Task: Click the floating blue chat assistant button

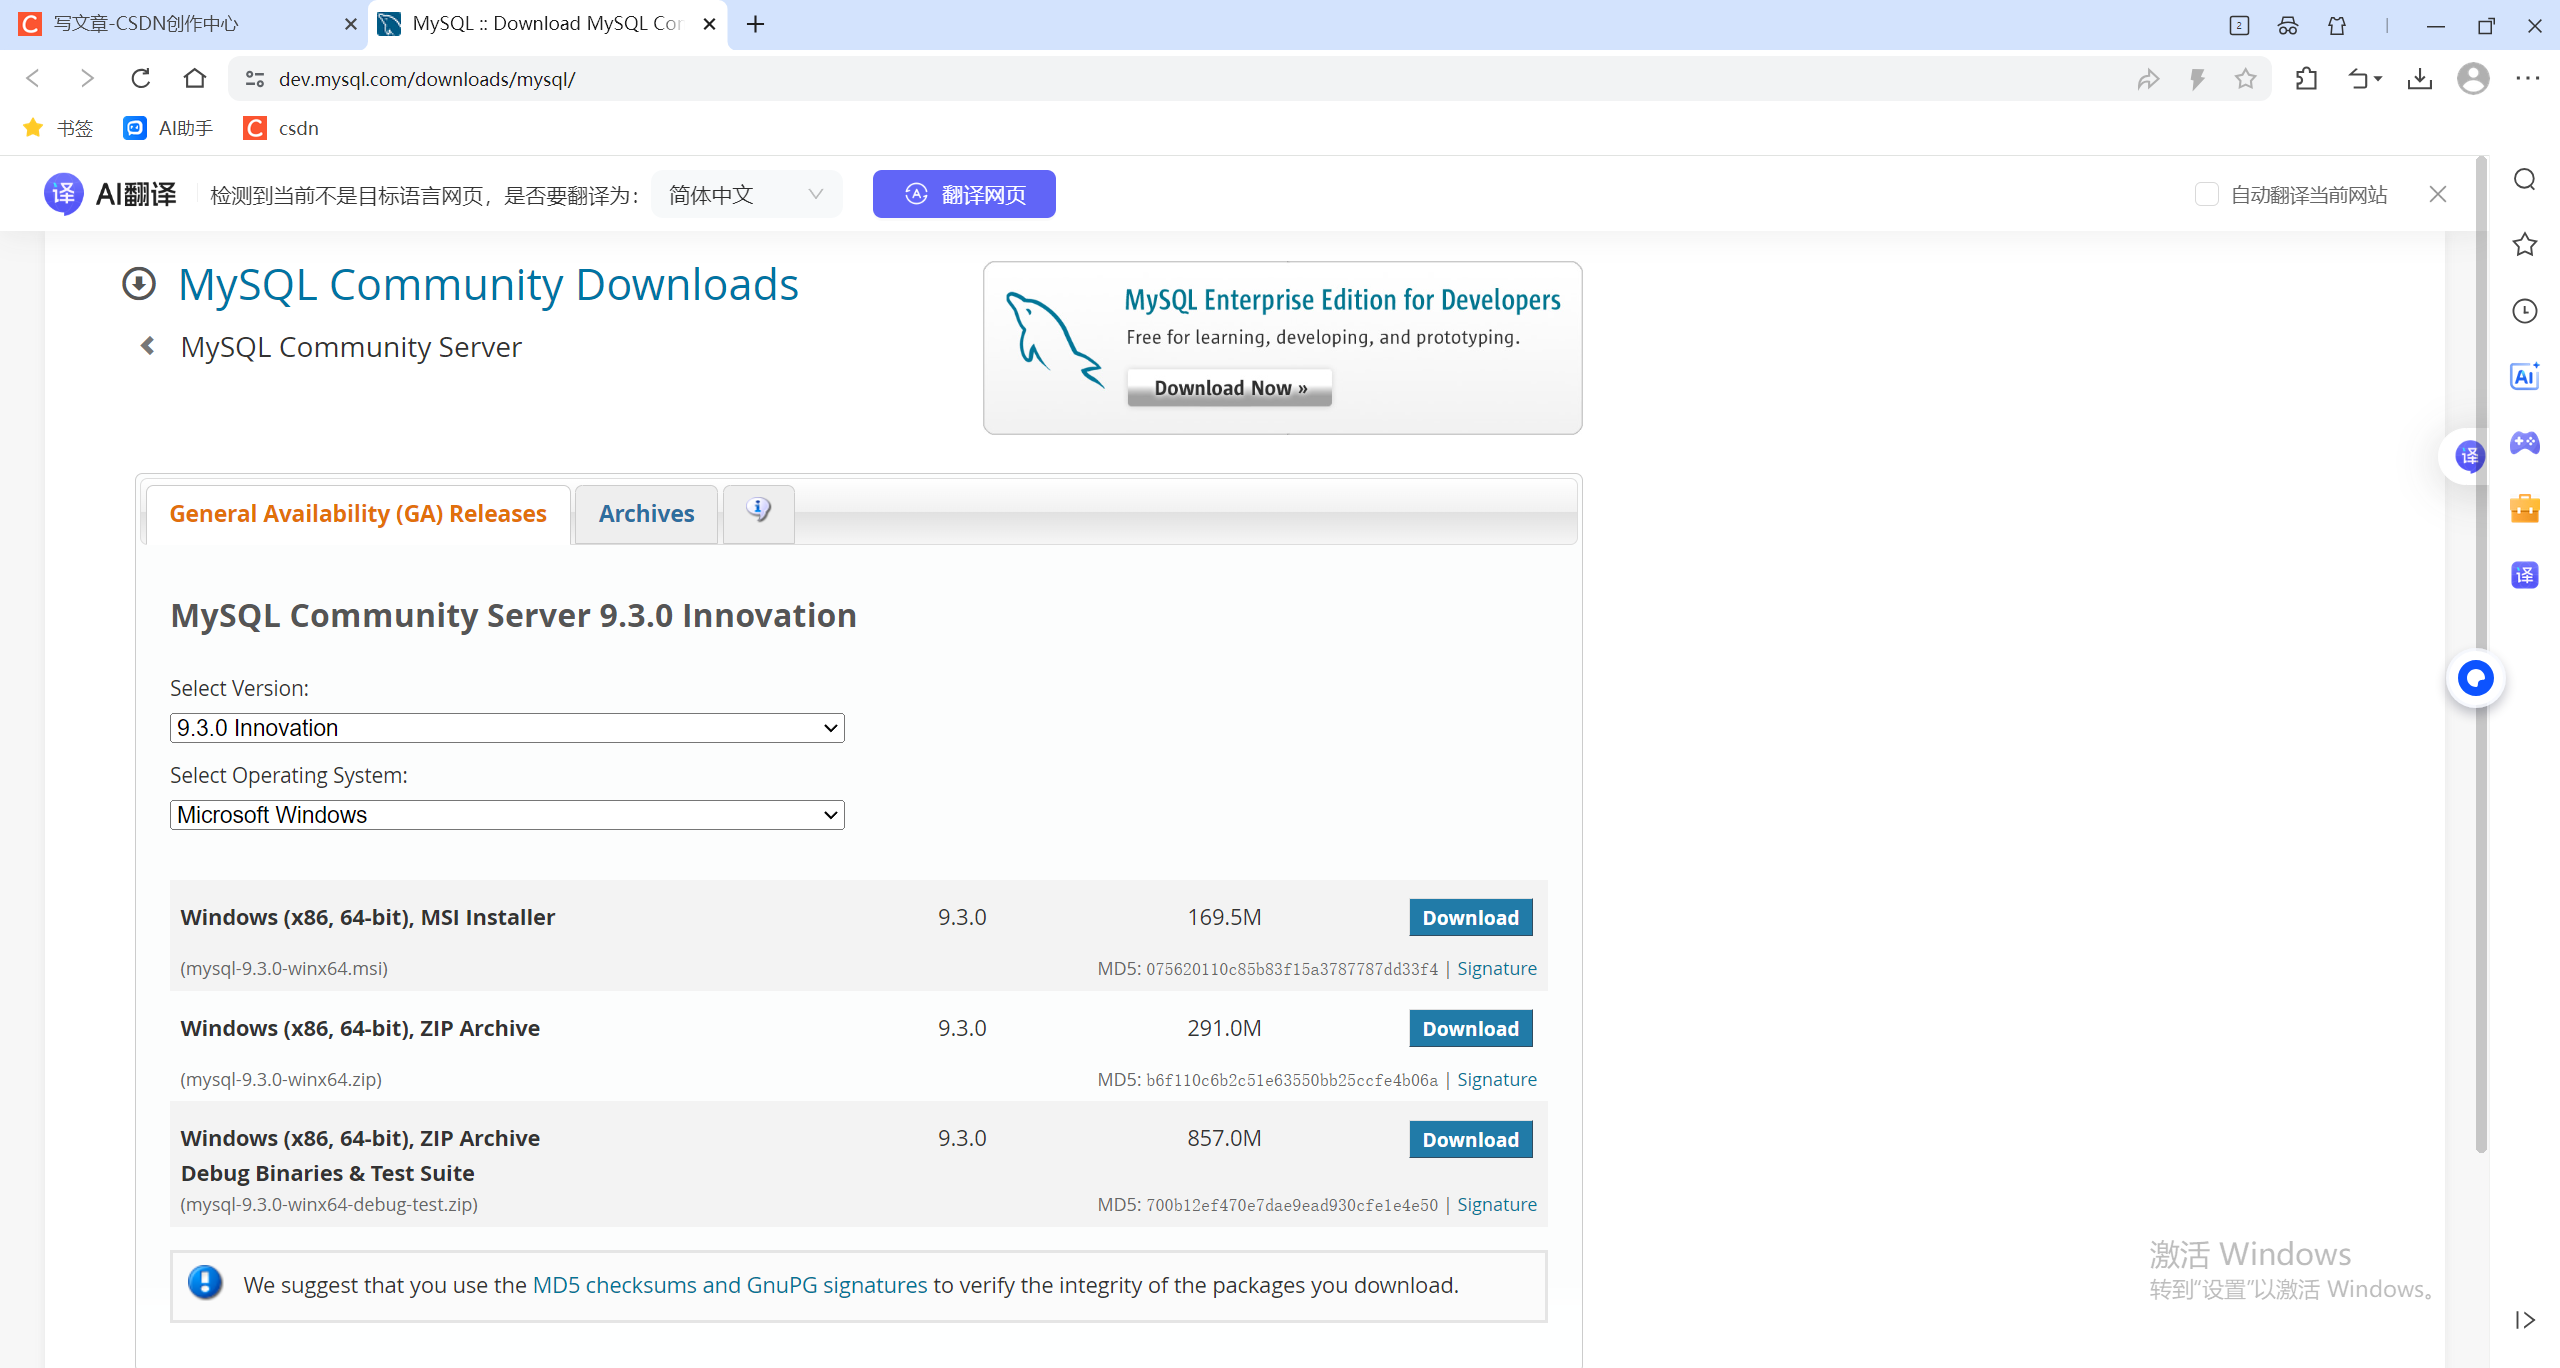Action: [2476, 679]
